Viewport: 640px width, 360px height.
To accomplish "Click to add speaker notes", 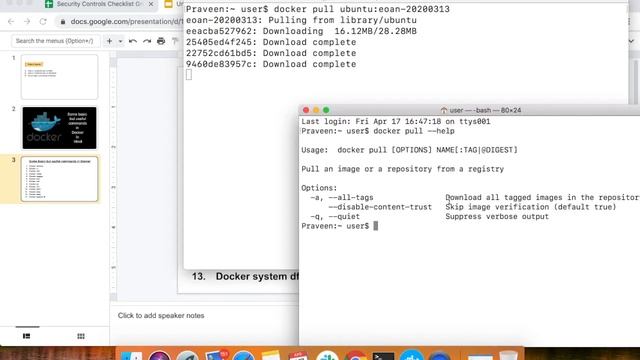I will click(161, 316).
